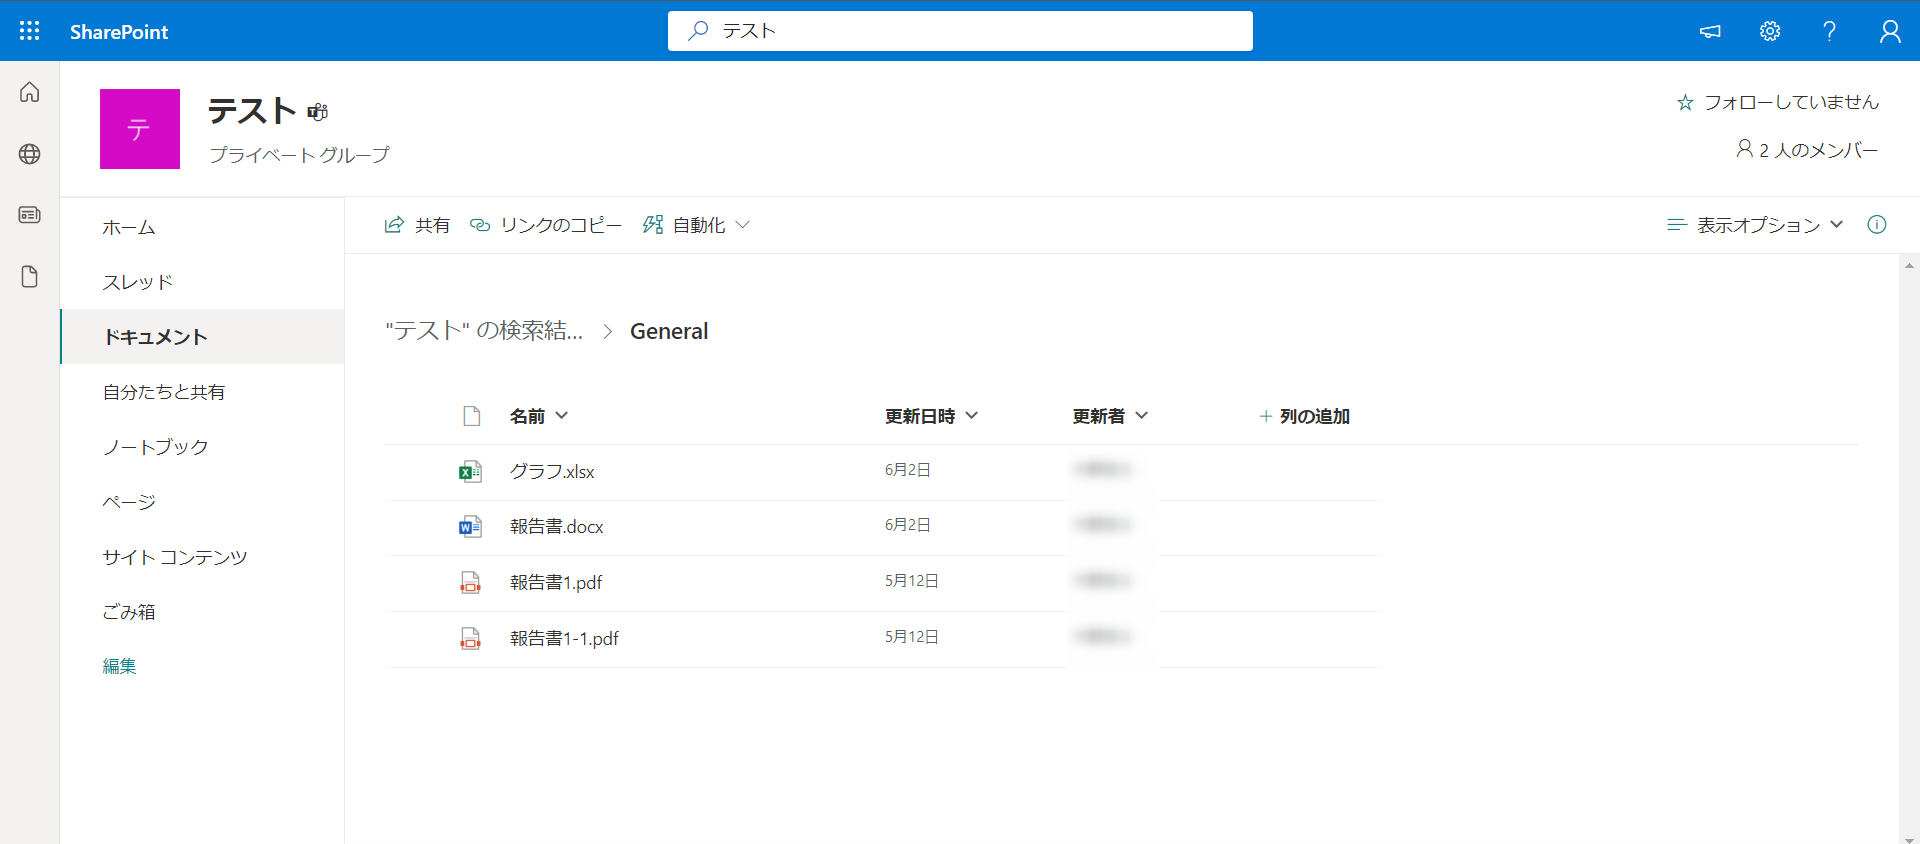Viewport: 1920px width, 844px height.
Task: Select ごみ箱 in the site navigation
Action: pyautogui.click(x=129, y=612)
